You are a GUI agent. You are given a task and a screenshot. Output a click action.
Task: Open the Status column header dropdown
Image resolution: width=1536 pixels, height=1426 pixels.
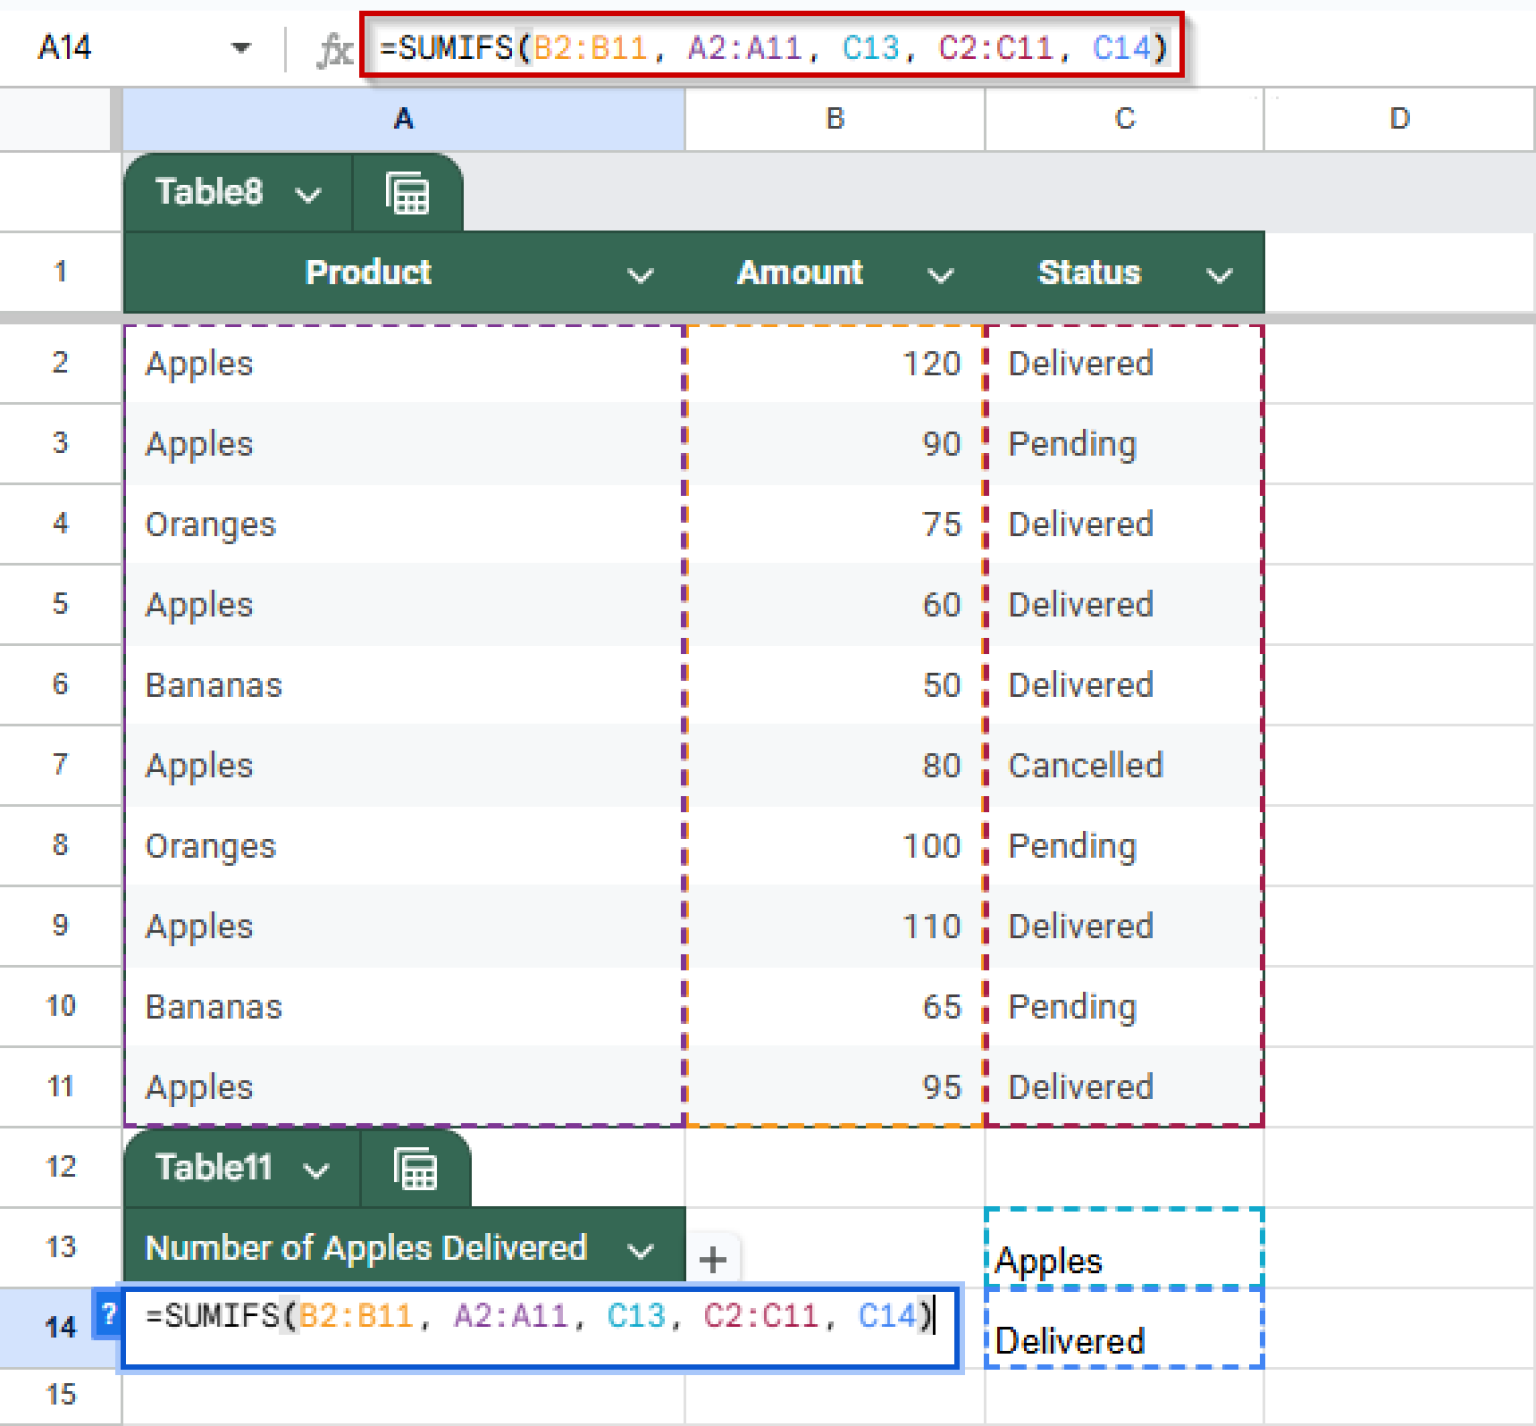[x=1220, y=274]
